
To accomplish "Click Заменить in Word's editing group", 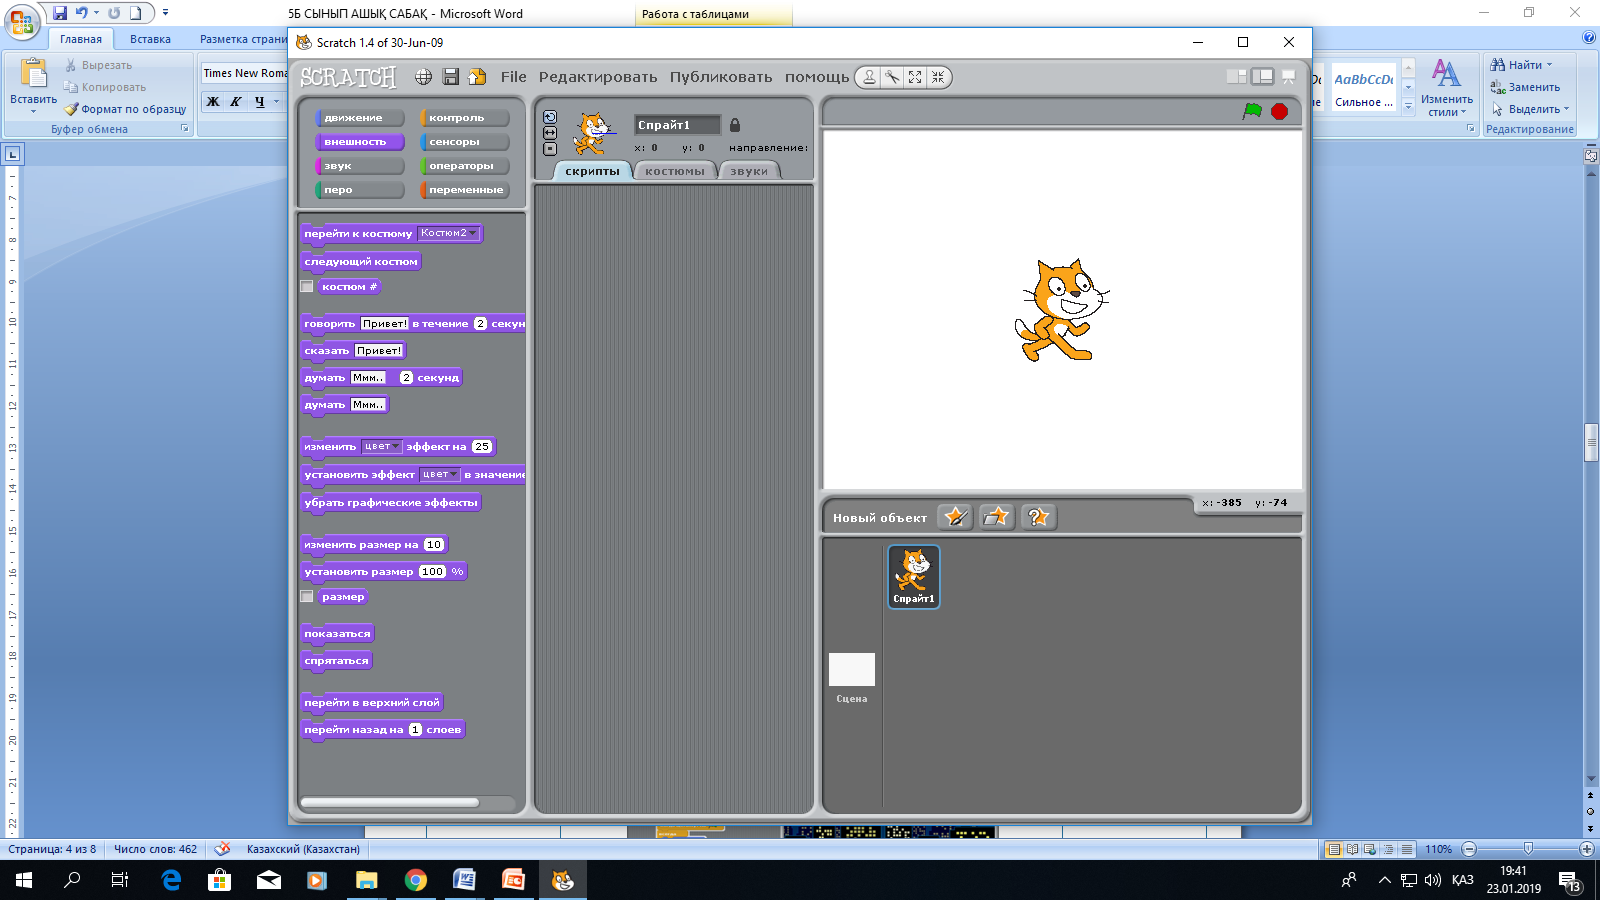I will tap(1525, 87).
